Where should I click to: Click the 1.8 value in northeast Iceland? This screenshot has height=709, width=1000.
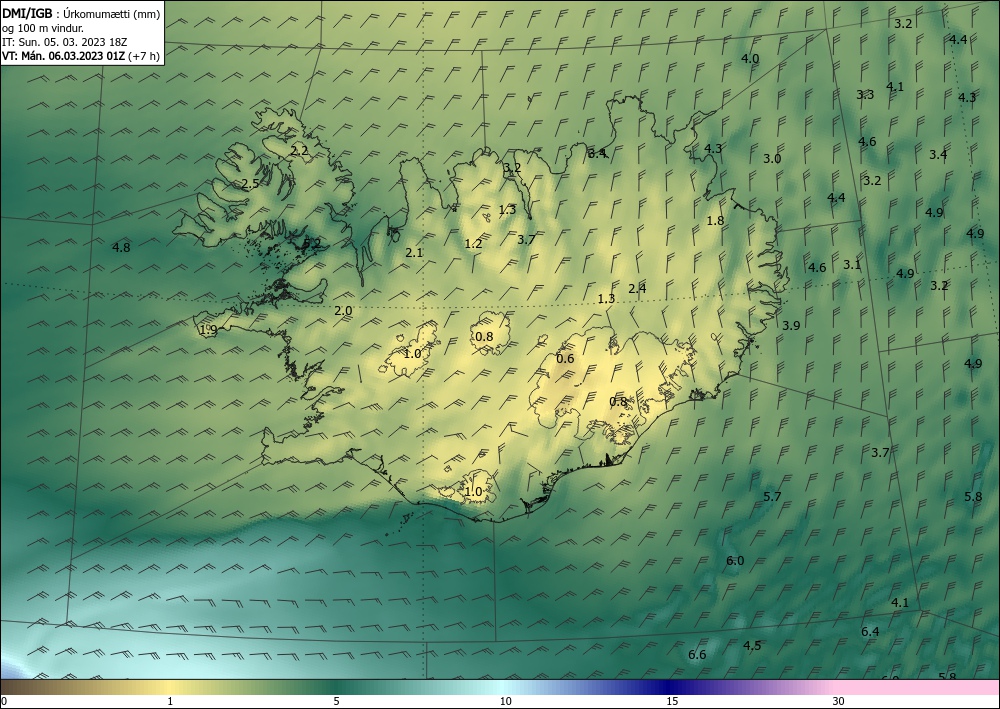click(716, 221)
